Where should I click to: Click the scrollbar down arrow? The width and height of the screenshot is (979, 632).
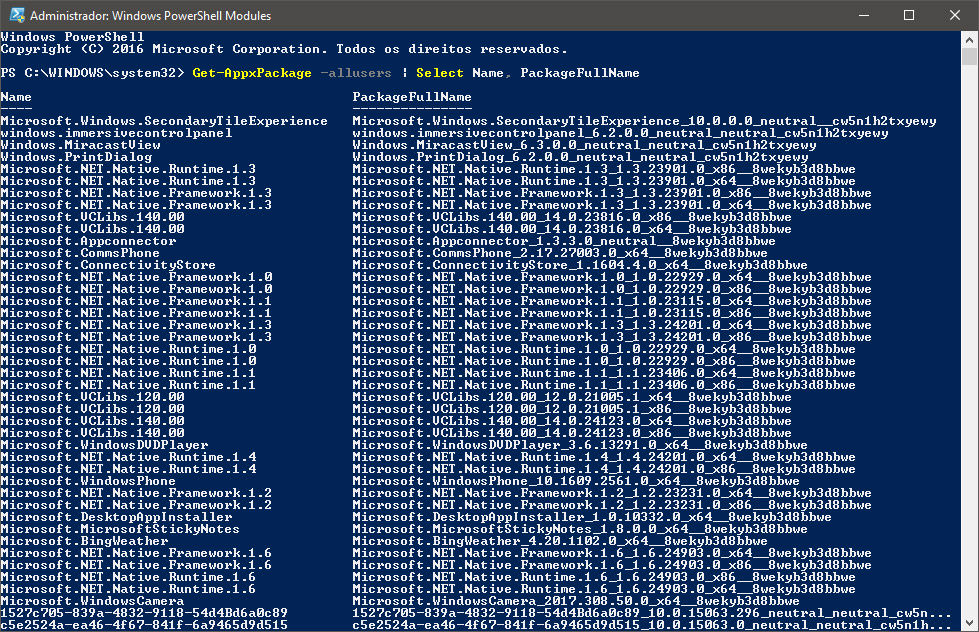(969, 623)
